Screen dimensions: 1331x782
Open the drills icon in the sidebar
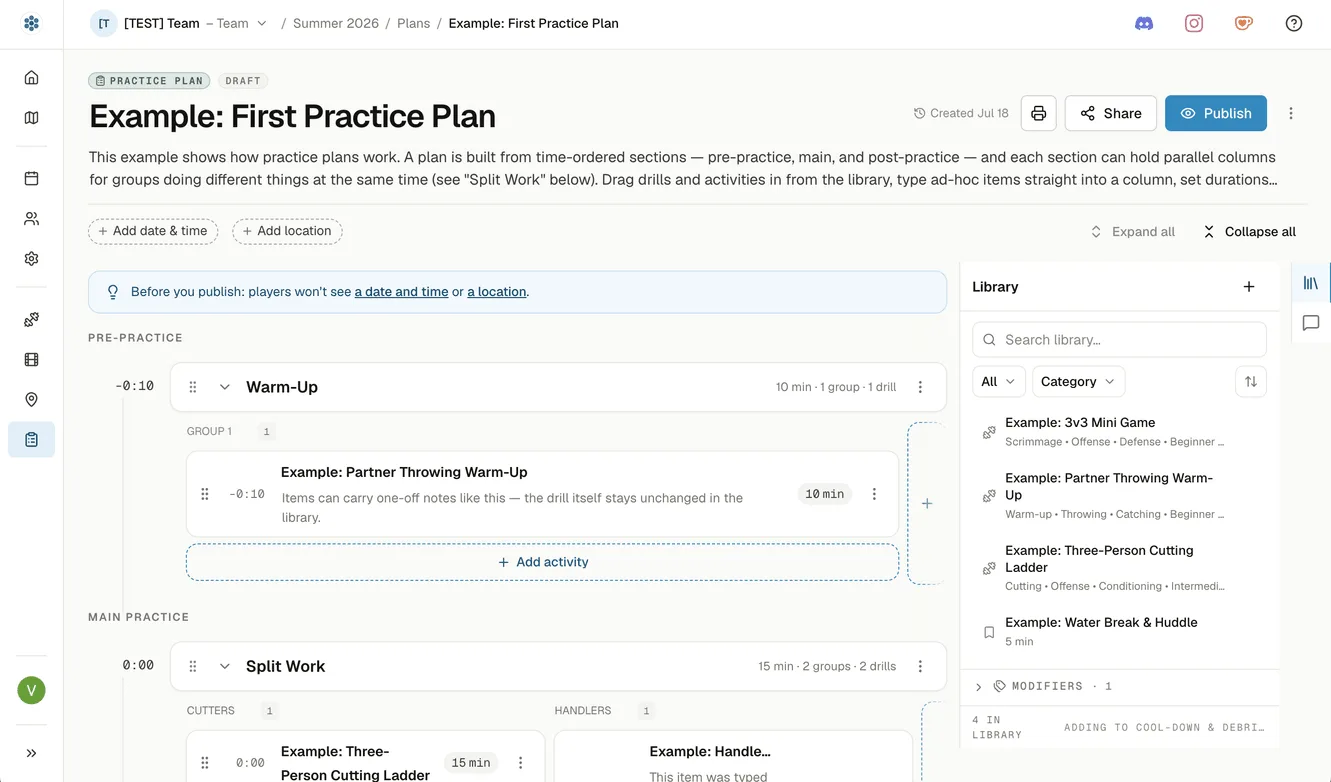(x=31, y=320)
